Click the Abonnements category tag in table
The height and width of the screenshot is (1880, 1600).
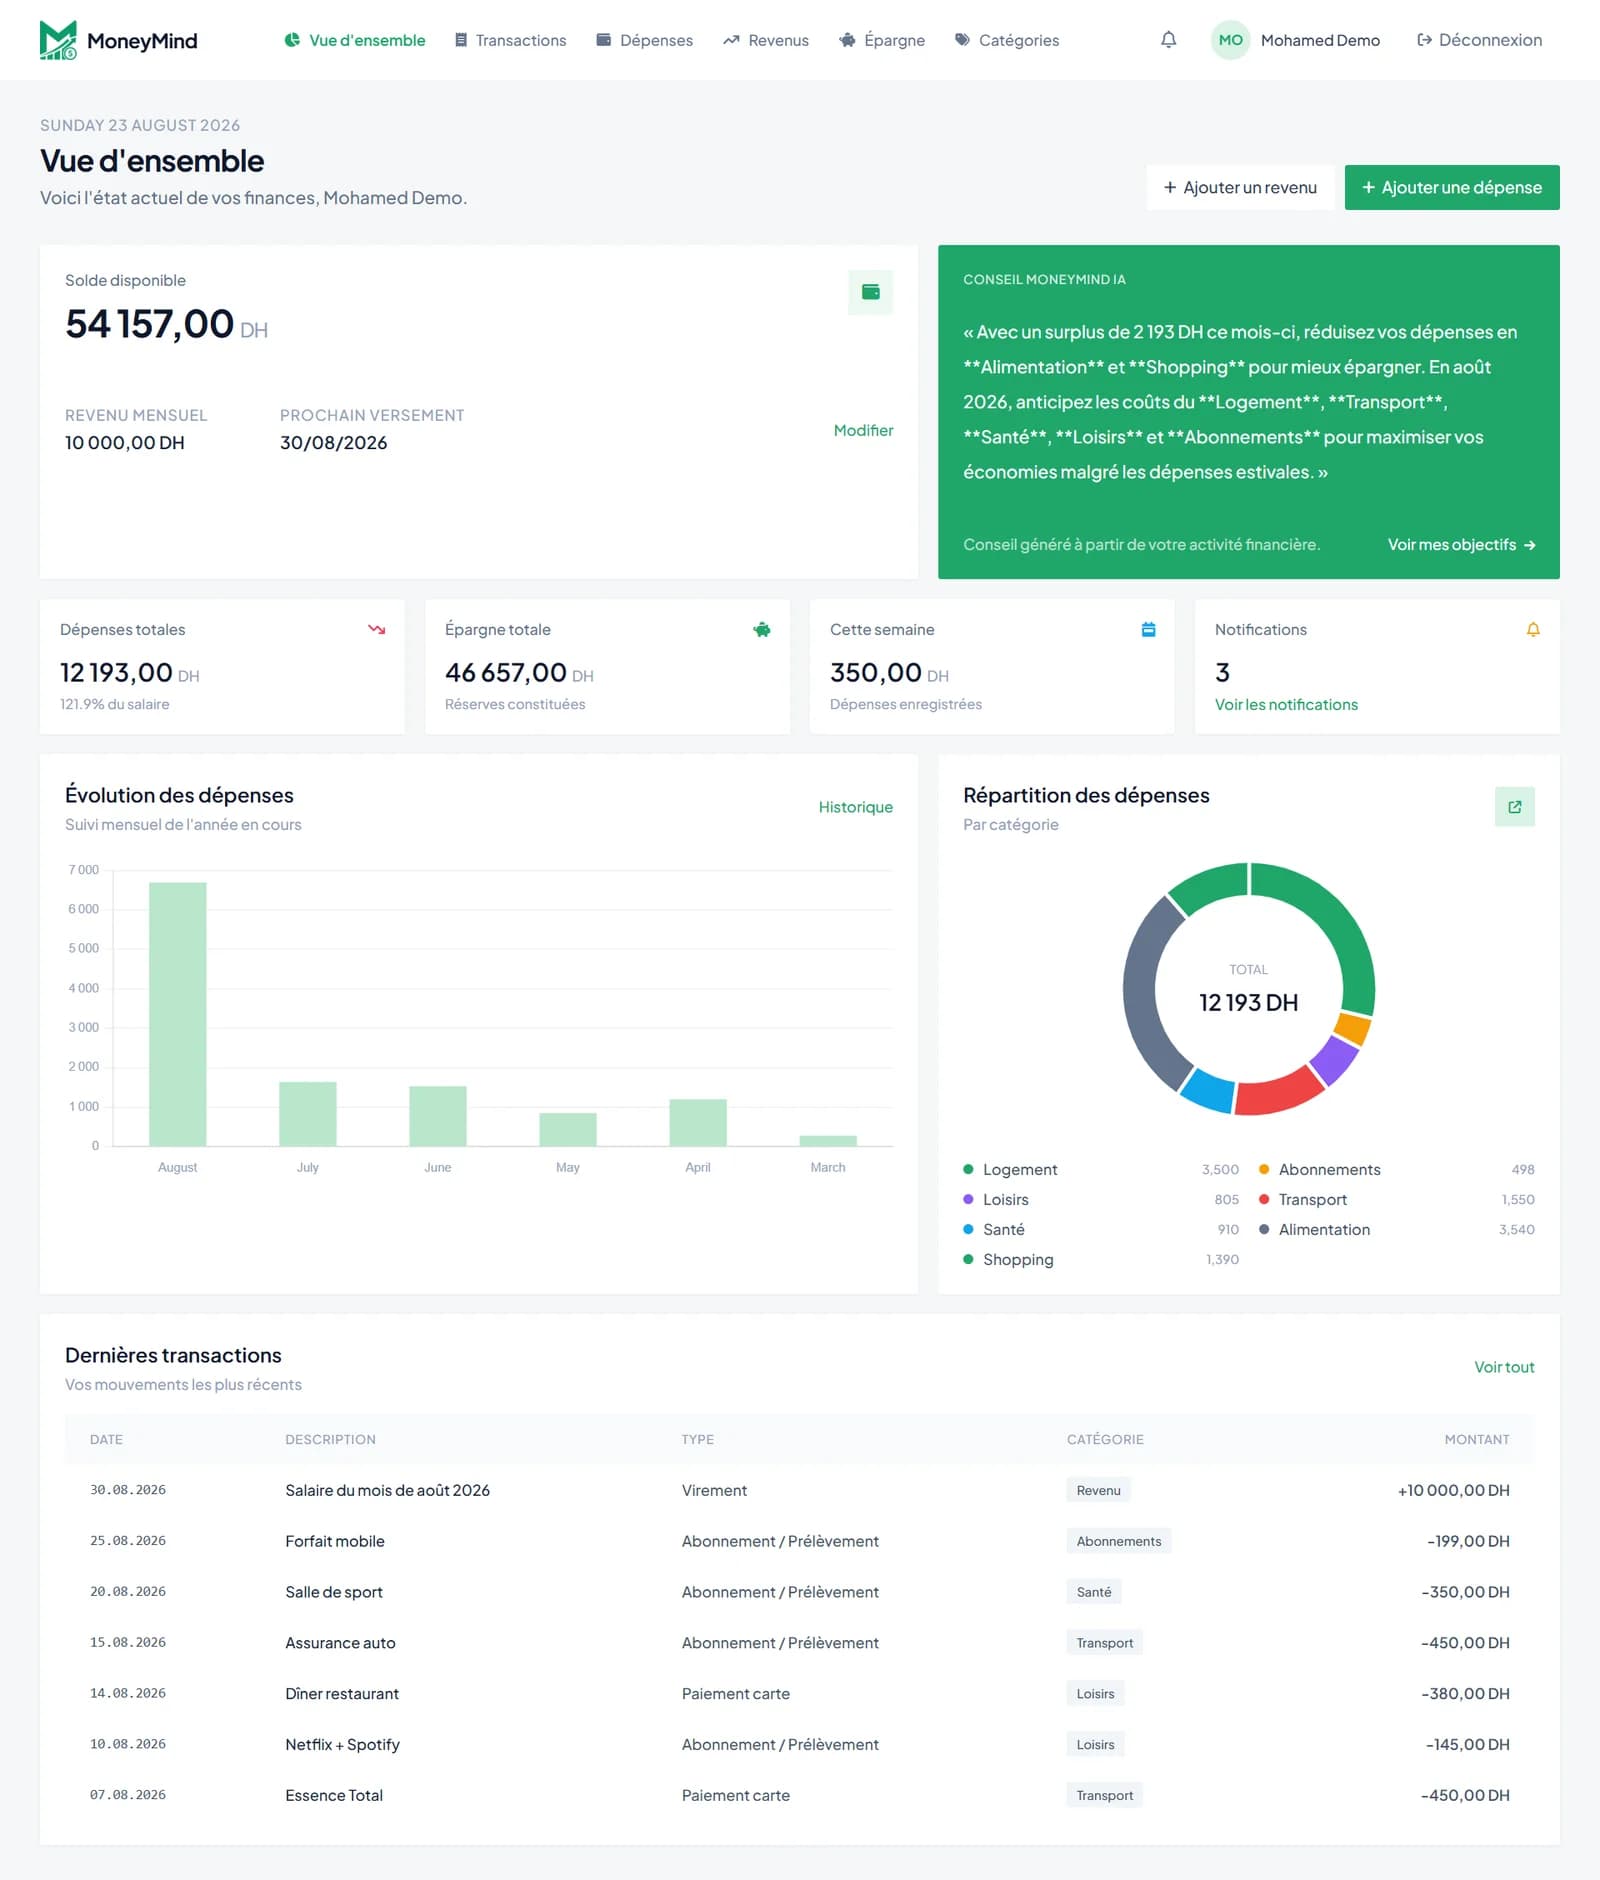[1118, 1541]
